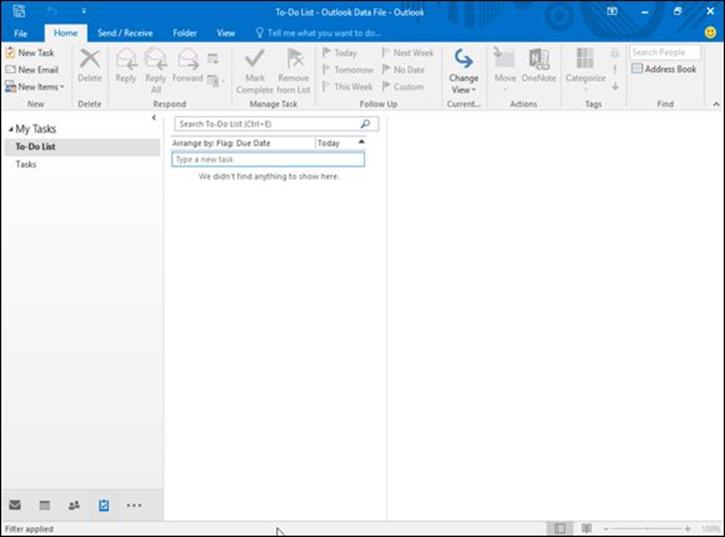The width and height of the screenshot is (725, 537).
Task: Open more navigation options ellipsis
Action: [134, 506]
